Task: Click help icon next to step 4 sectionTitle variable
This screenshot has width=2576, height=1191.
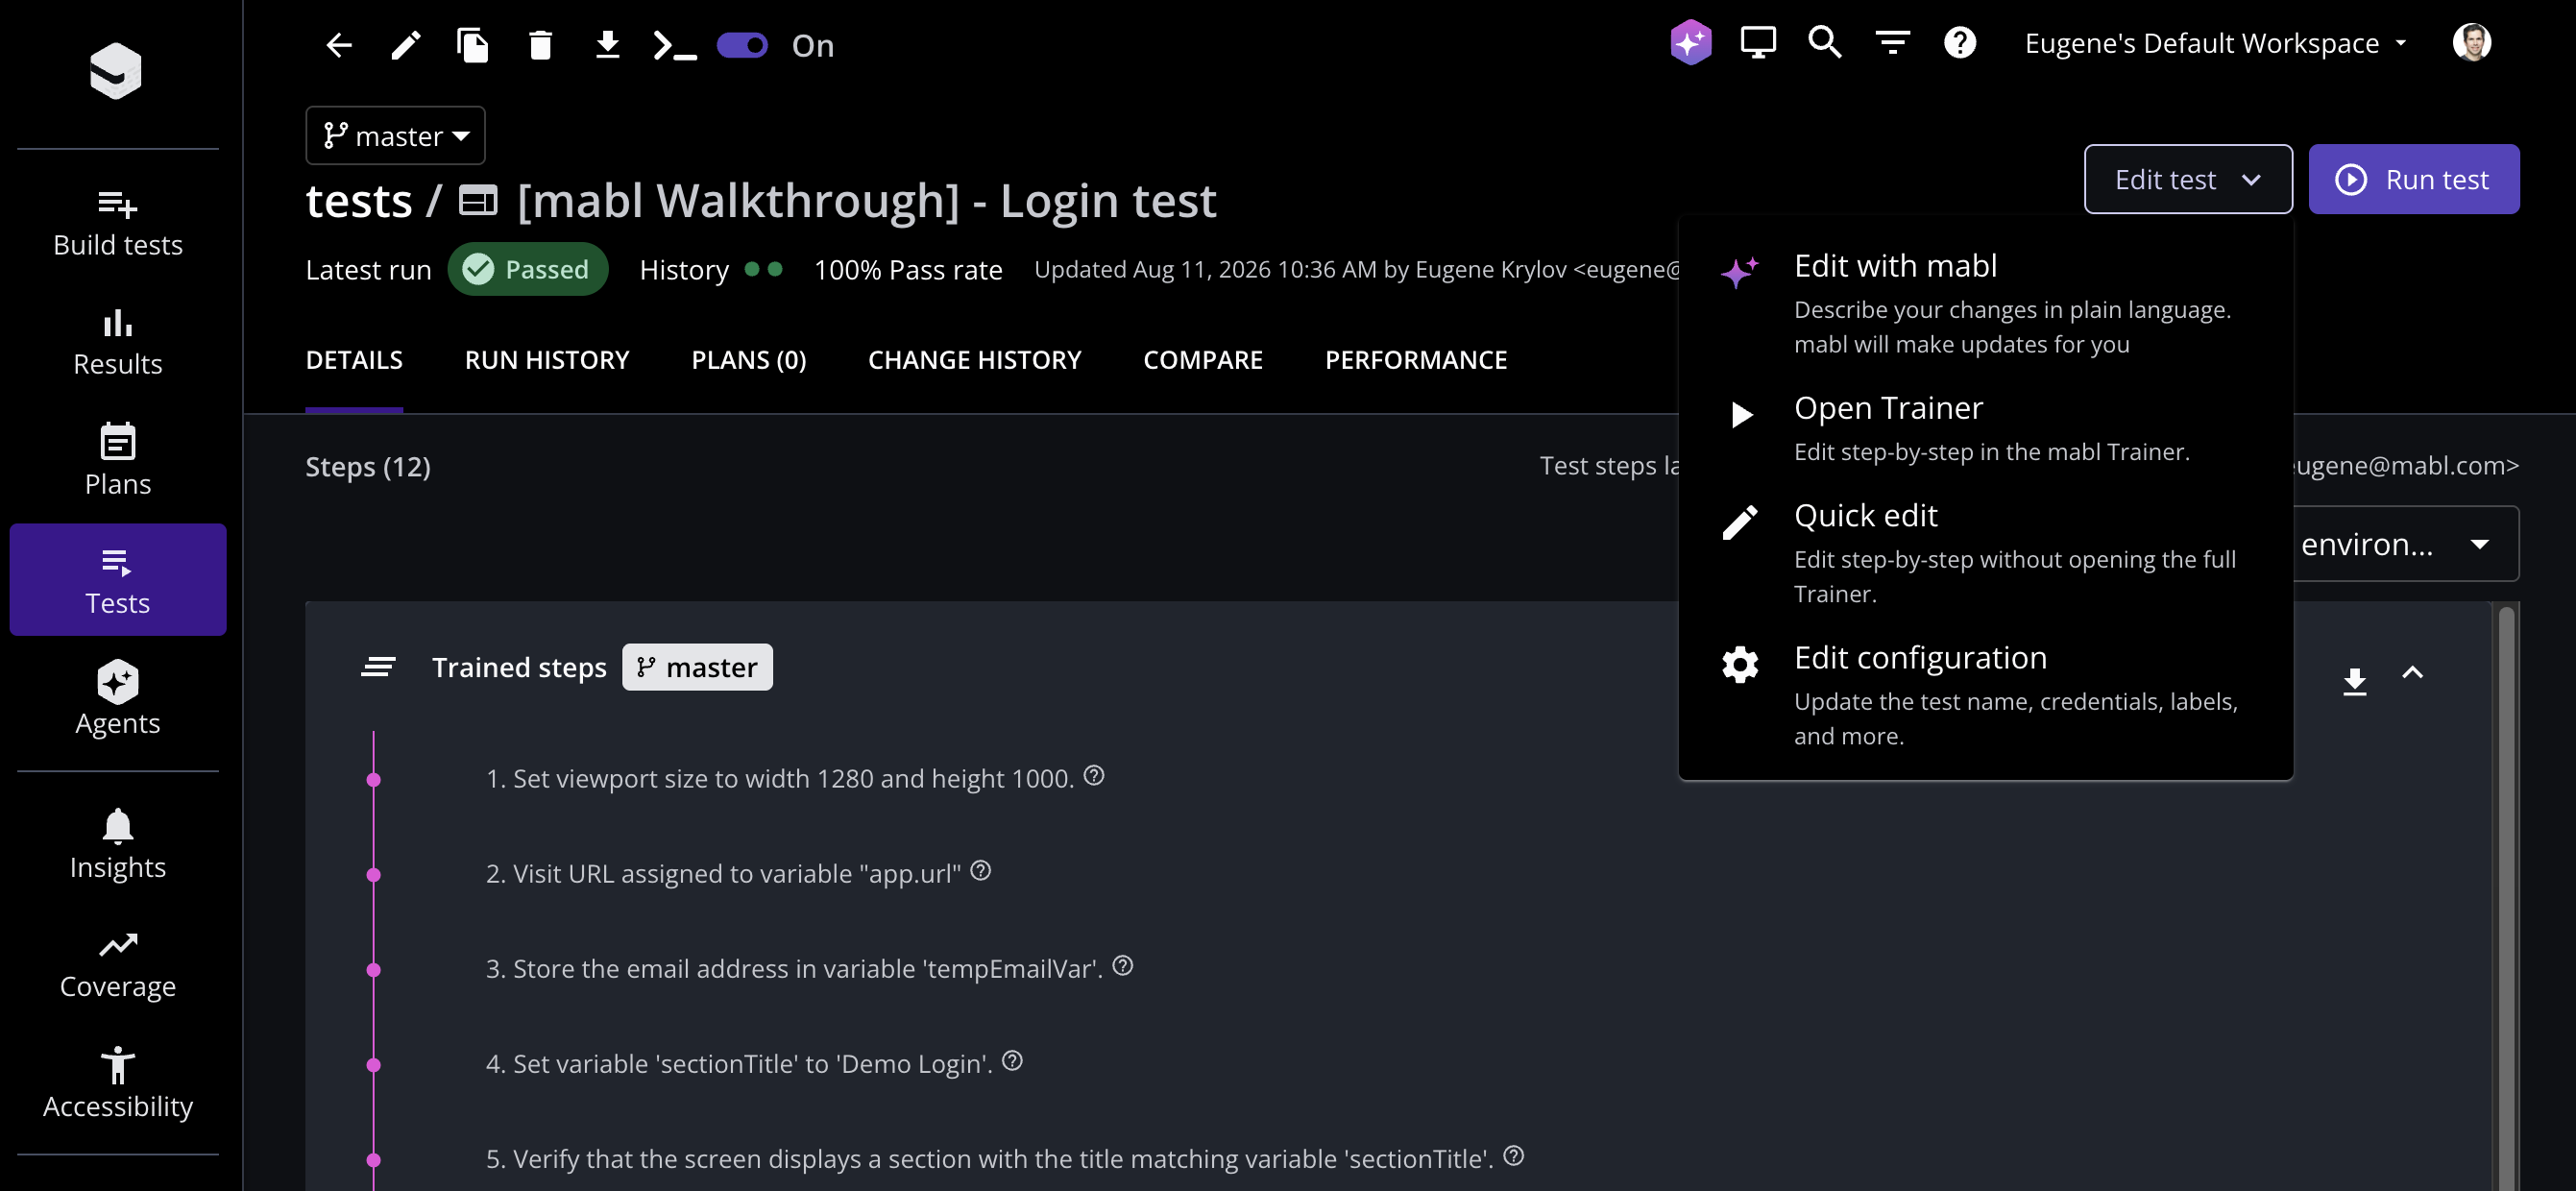Action: (x=1012, y=1060)
